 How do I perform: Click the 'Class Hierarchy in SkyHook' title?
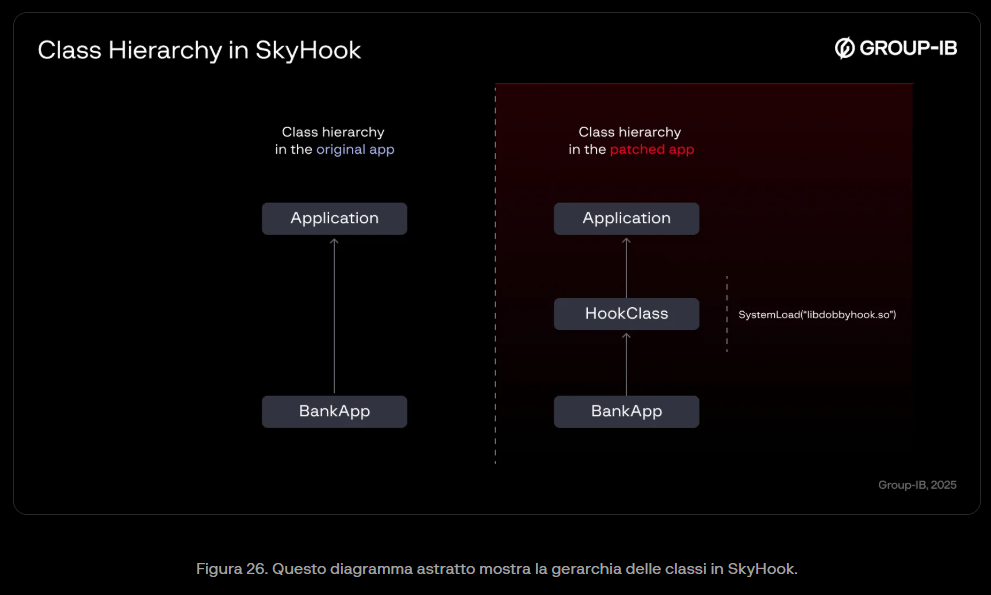199,50
